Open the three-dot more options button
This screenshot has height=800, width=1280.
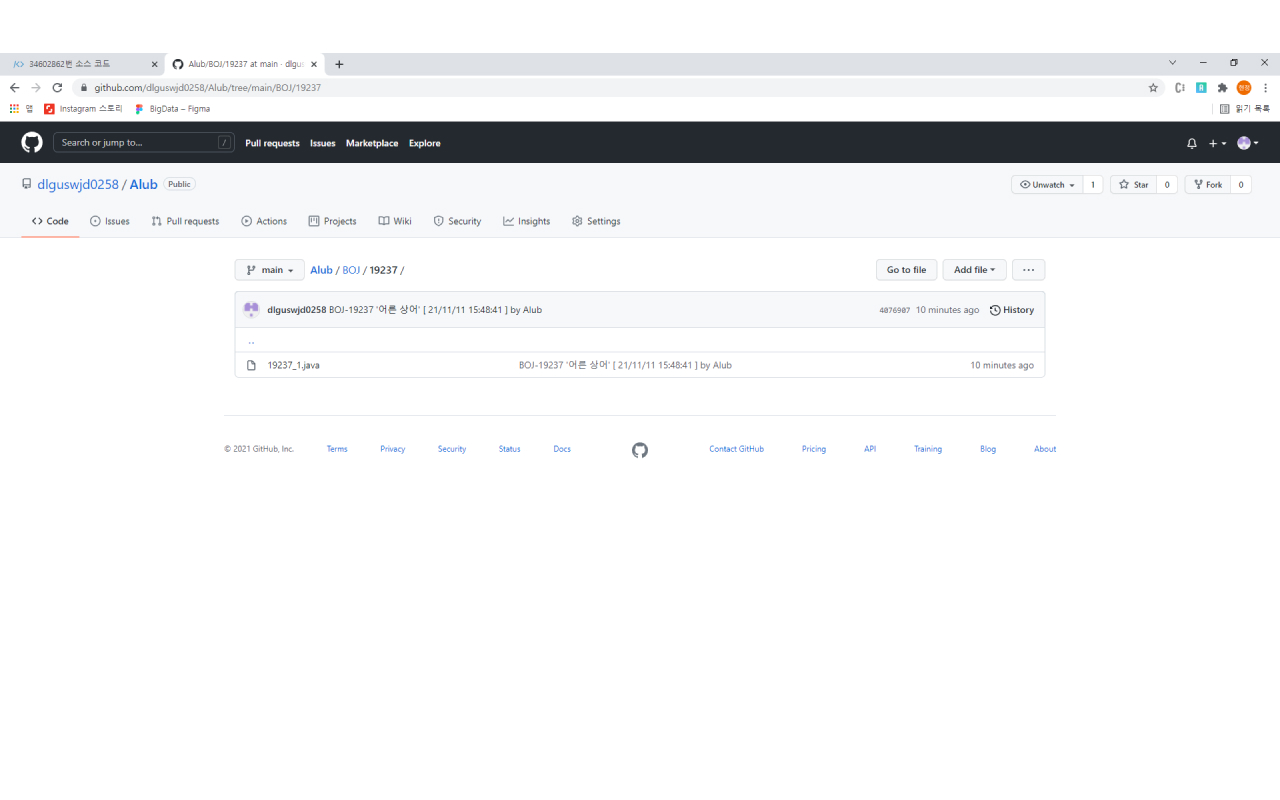click(1028, 270)
